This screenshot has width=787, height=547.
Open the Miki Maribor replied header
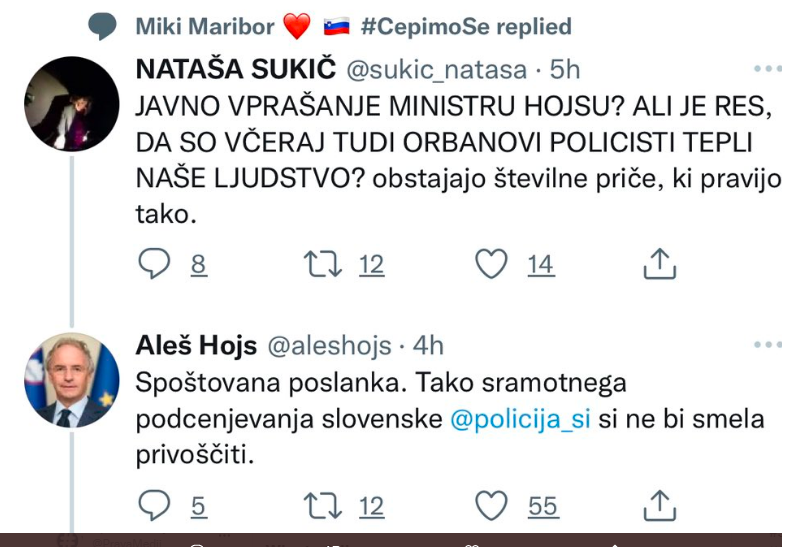point(353,26)
